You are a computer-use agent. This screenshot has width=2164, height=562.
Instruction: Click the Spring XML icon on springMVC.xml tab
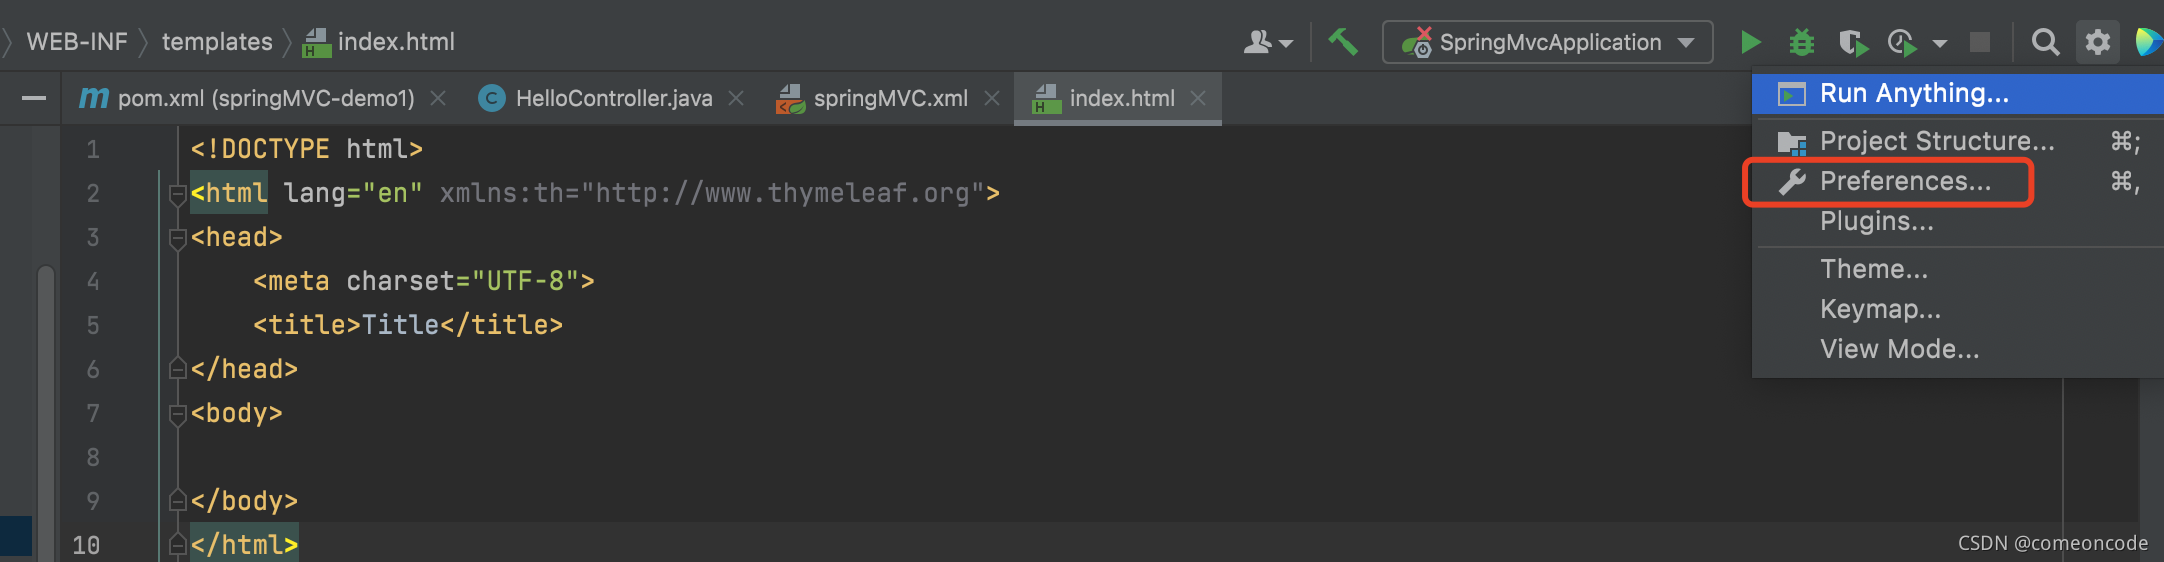(790, 98)
